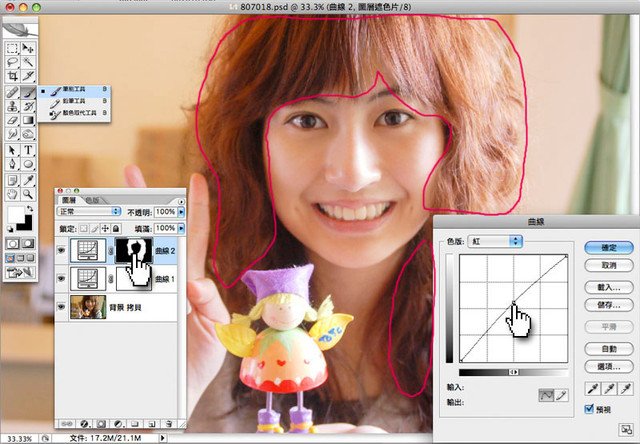Image resolution: width=640 pixels, height=444 pixels.
Task: Click Jump to ImageReady icon
Action: coord(20,272)
